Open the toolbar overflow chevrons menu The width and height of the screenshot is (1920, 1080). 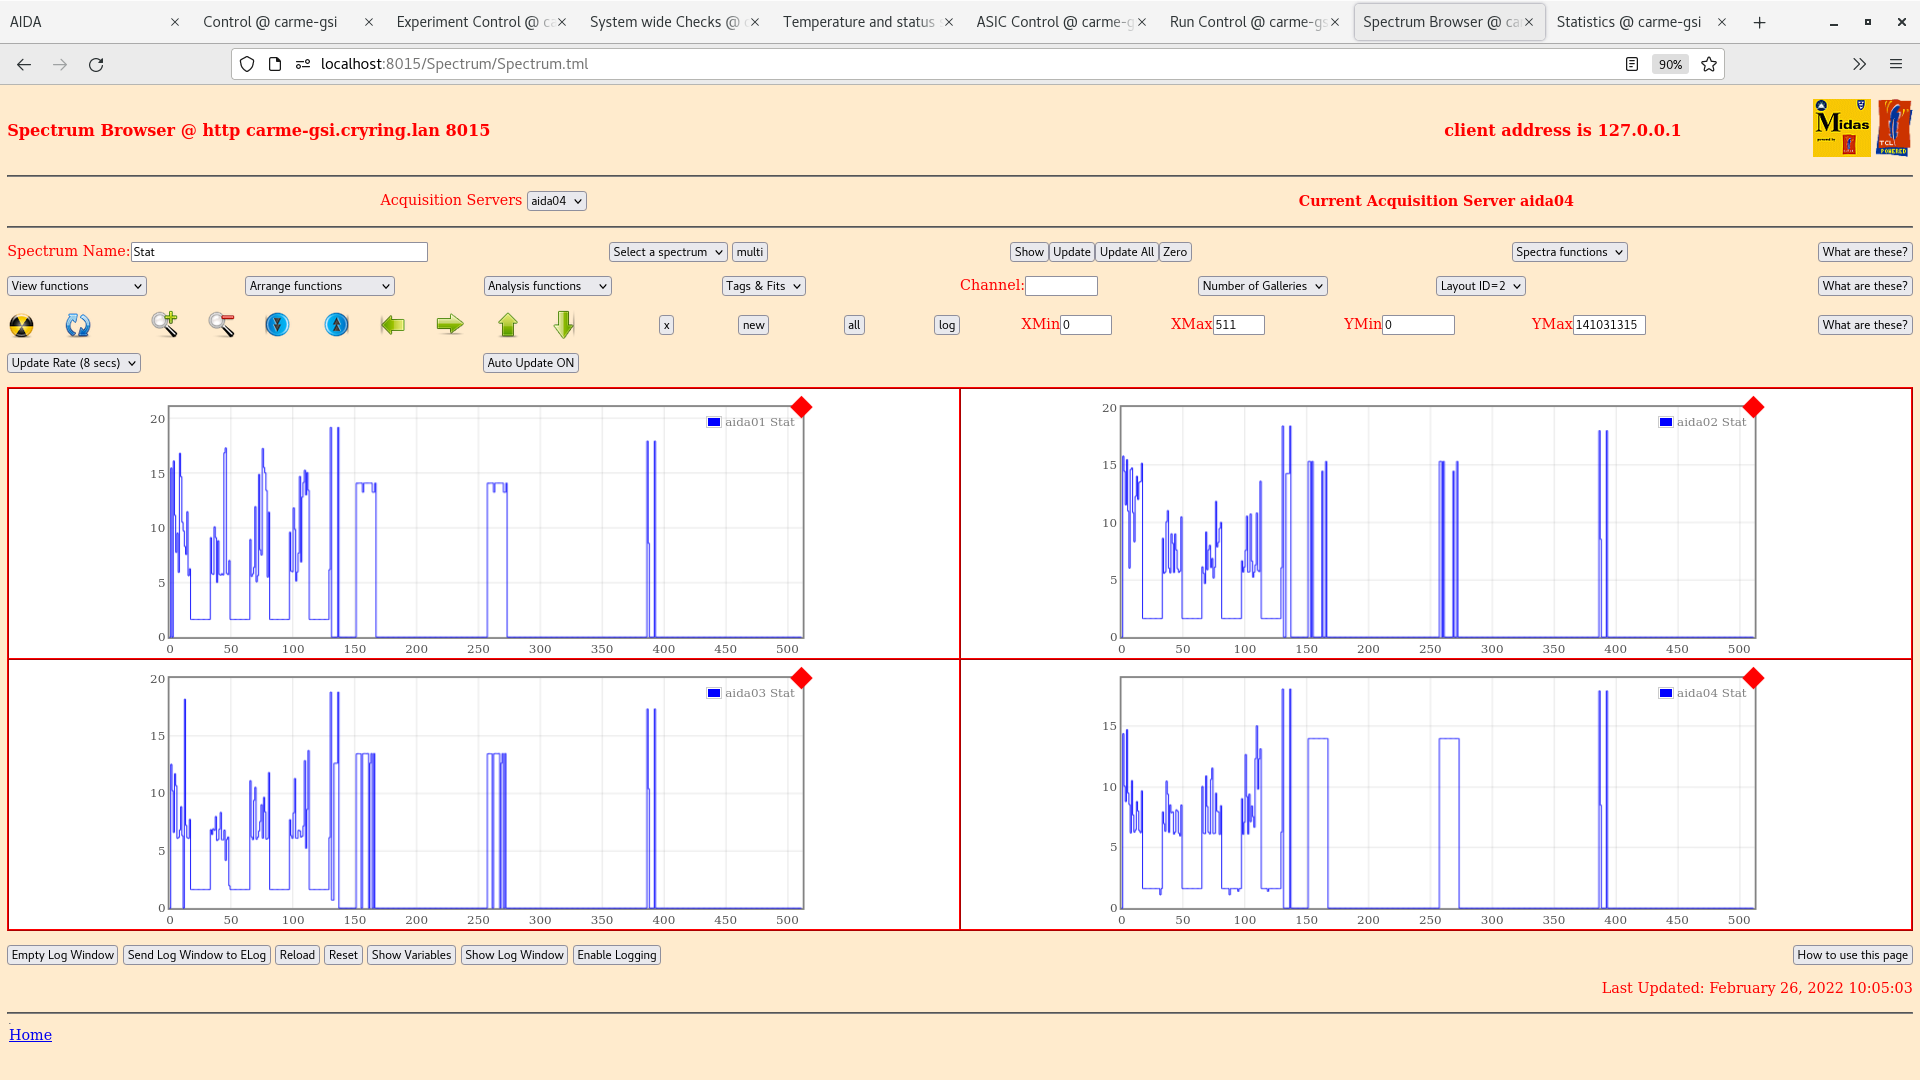[1859, 64]
